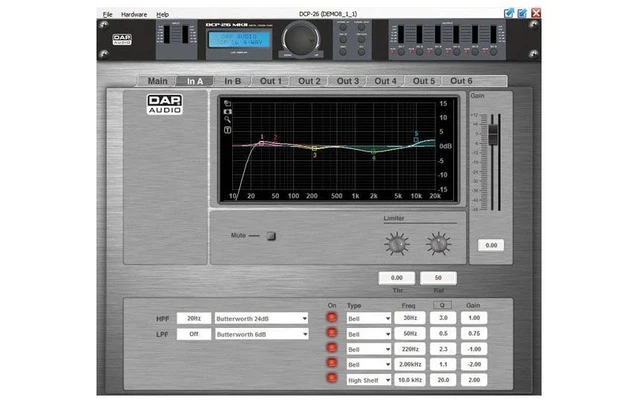
Task: Select EQ band node 4 on the graph
Action: (373, 153)
